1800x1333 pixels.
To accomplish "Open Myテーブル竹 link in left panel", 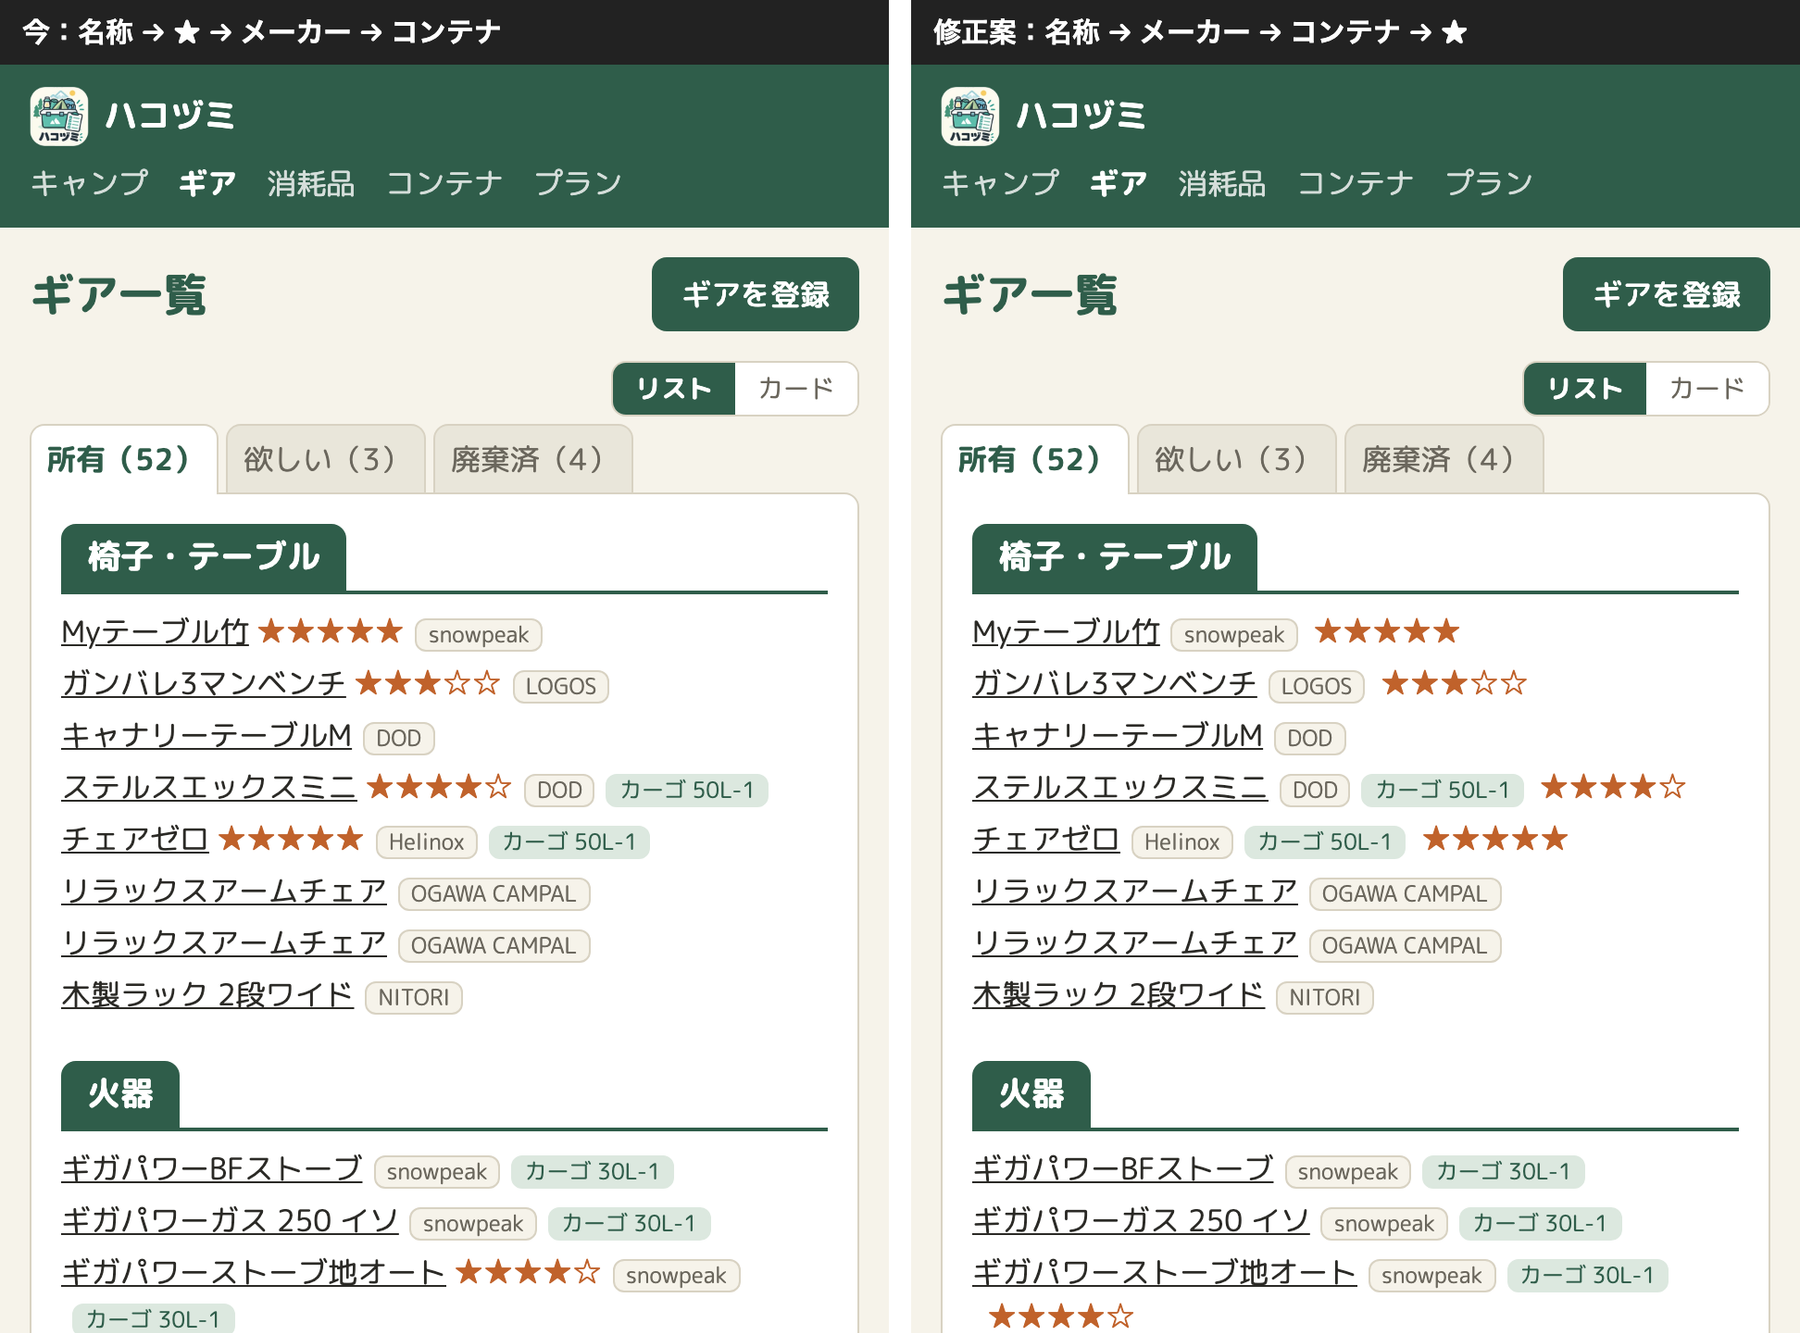I will [x=155, y=631].
